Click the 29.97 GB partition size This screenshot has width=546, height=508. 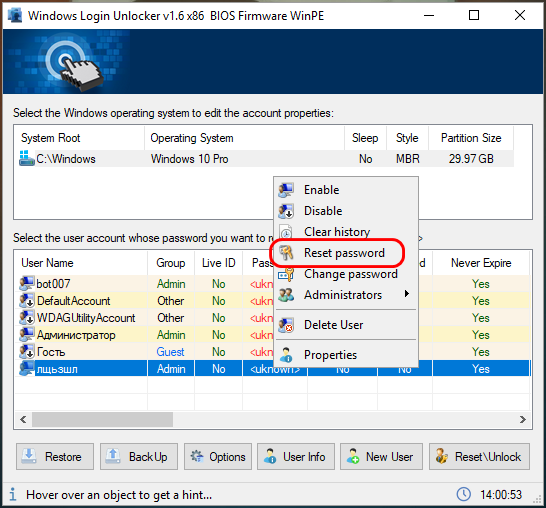[471, 159]
